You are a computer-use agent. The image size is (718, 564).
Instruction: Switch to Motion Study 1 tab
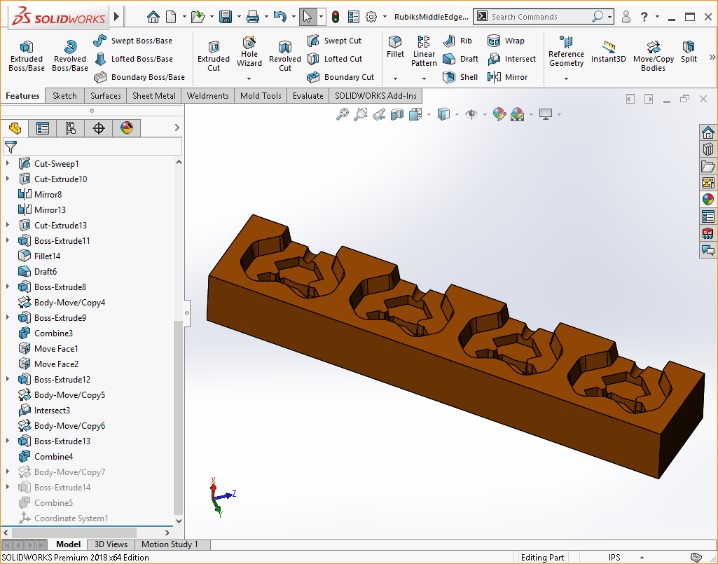[170, 544]
